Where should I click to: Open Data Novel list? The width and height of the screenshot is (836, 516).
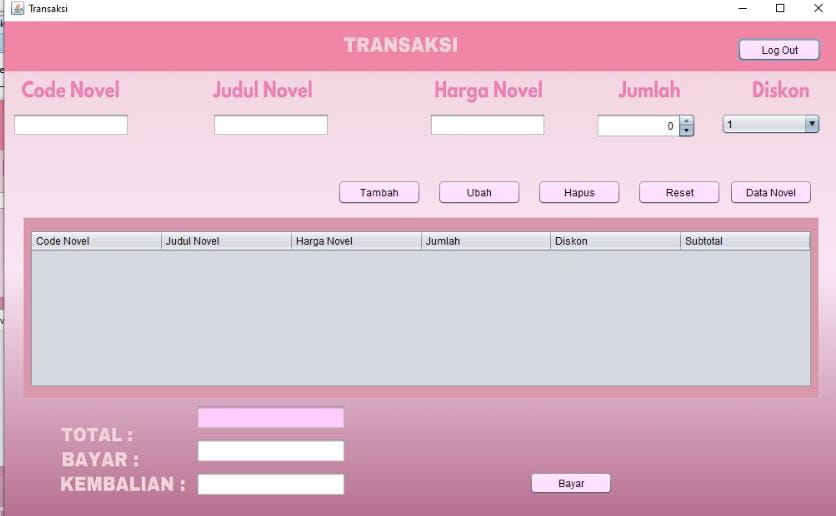[770, 193]
